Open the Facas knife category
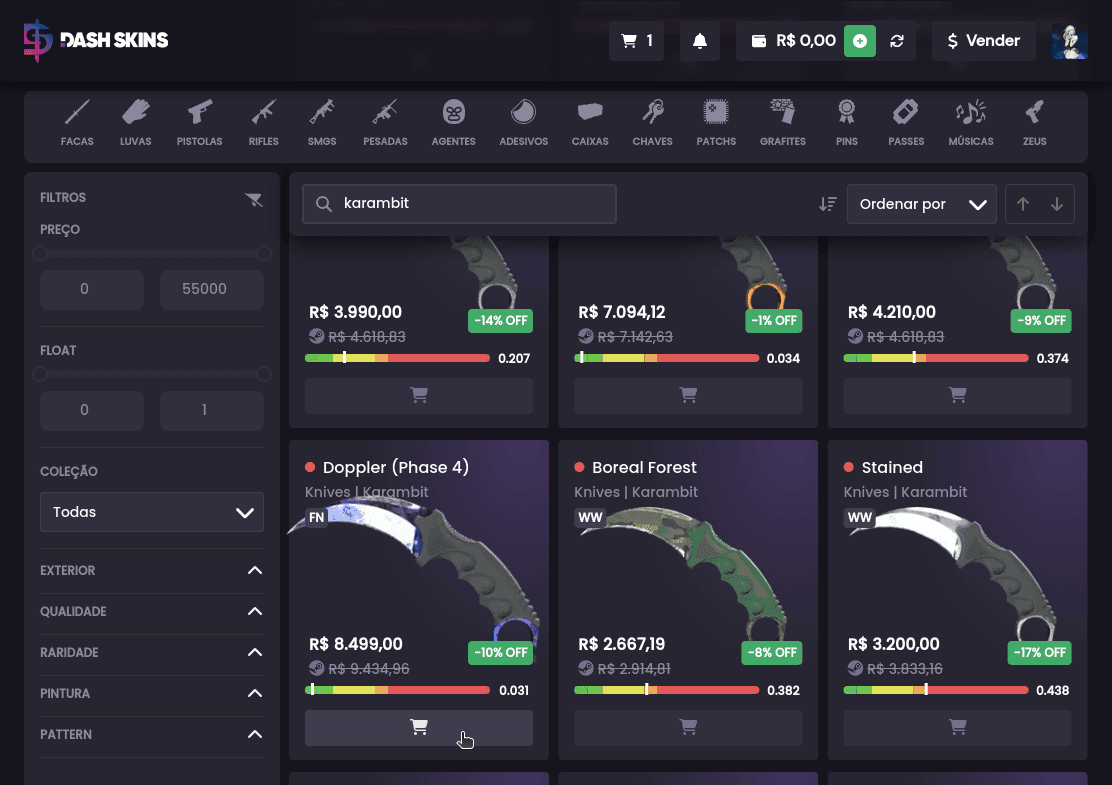The height and width of the screenshot is (785, 1112). [x=77, y=123]
